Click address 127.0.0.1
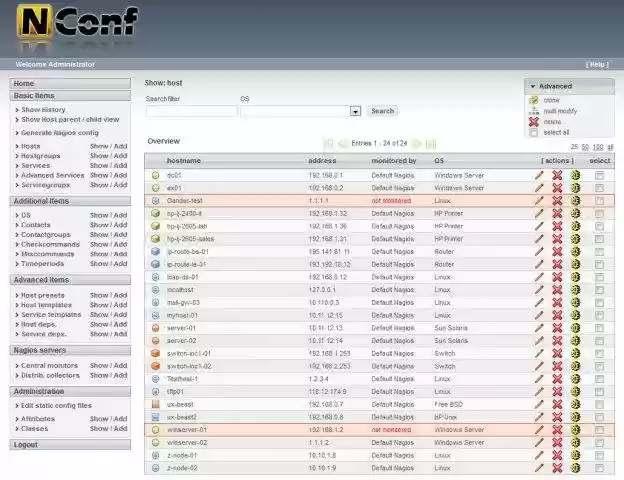This screenshot has width=624, height=480. tap(322, 290)
